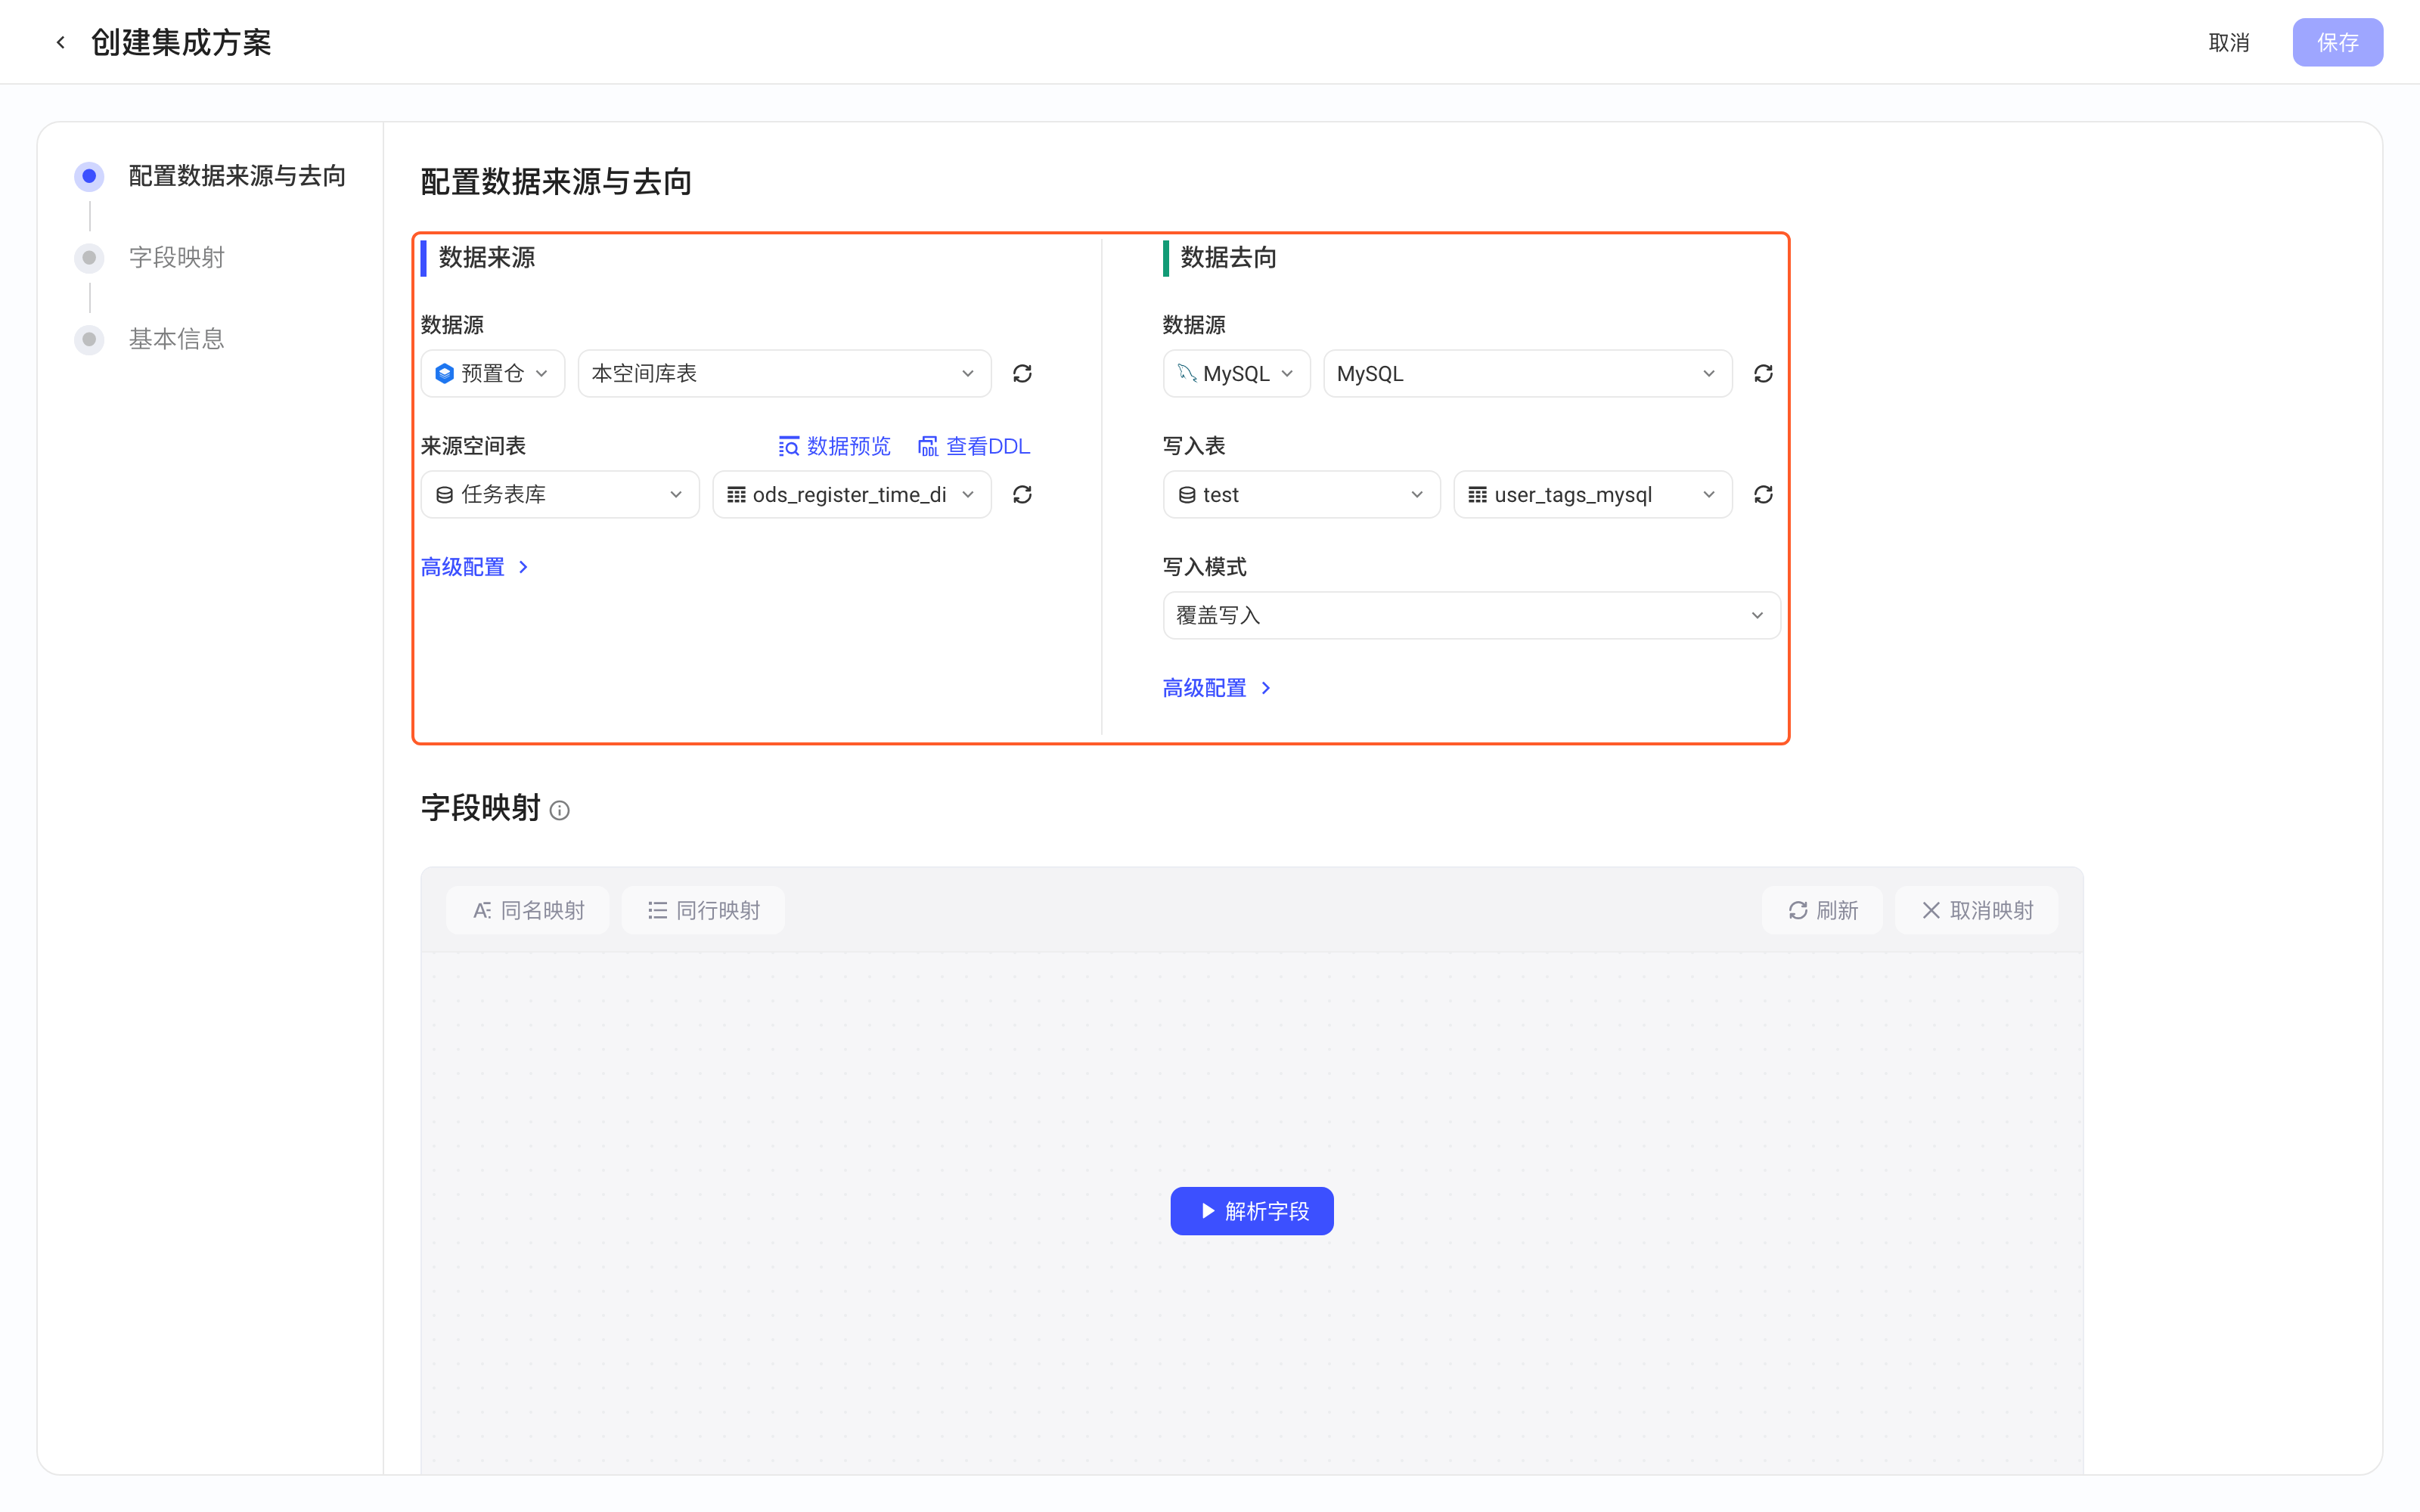
Task: Click the 保存 button
Action: click(2338, 42)
